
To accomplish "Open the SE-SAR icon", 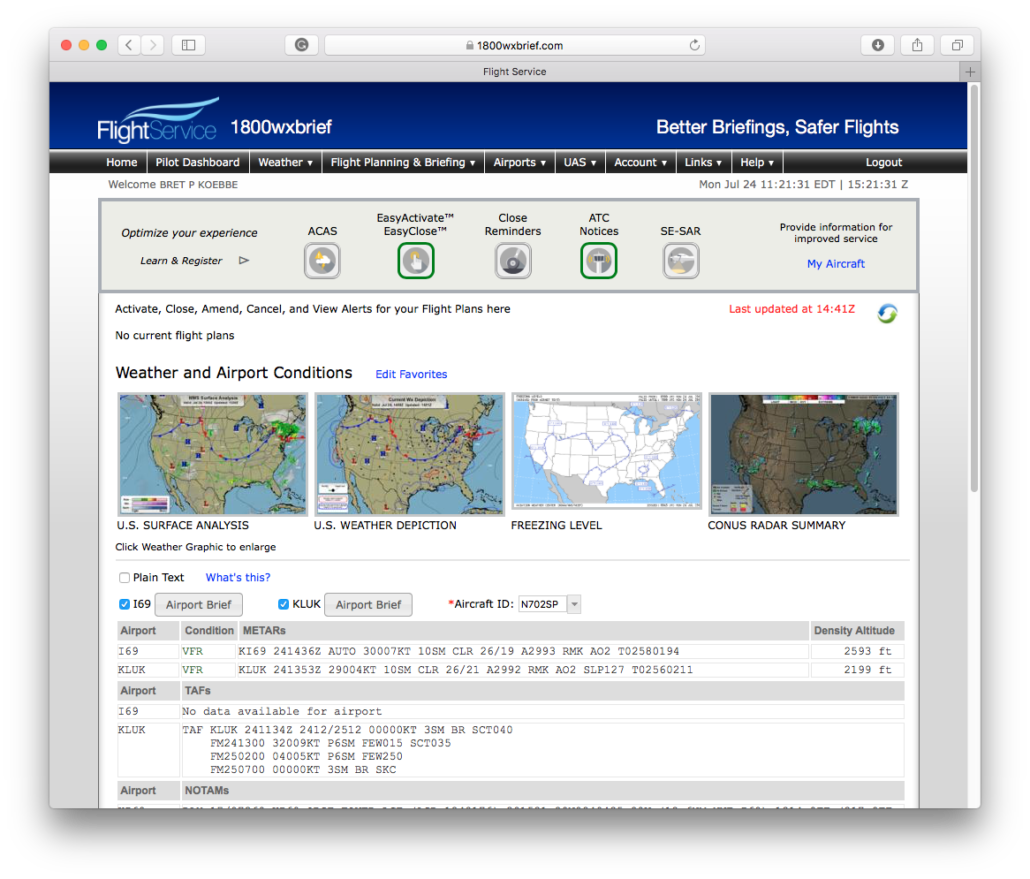I will click(681, 261).
